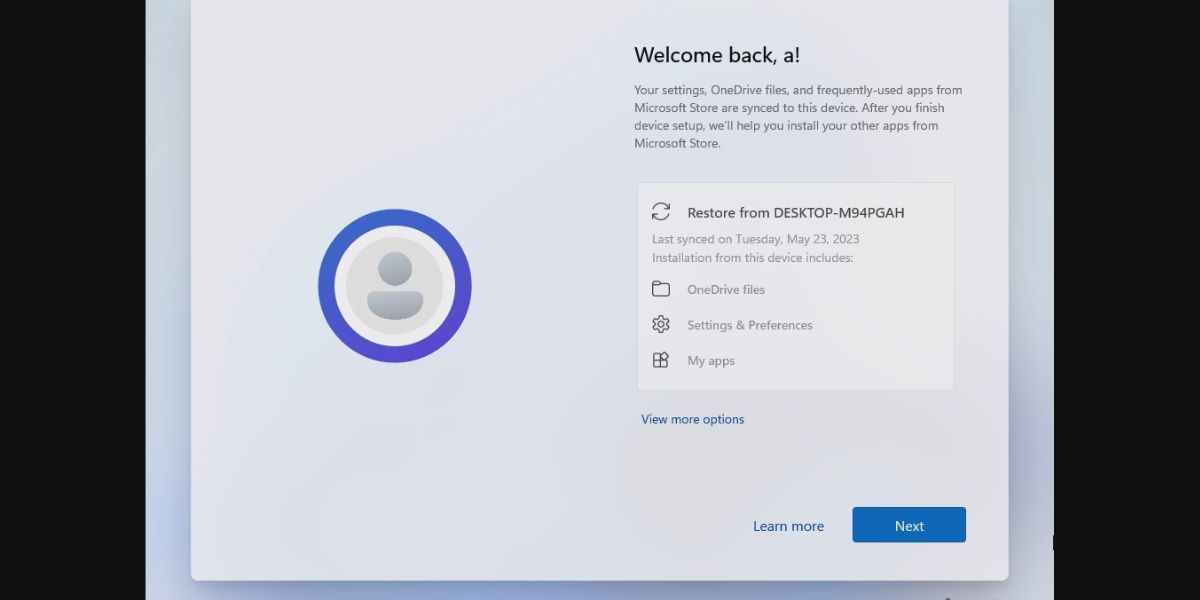Screen dimensions: 1200x600
Task: Select the Settings & Preferences entry
Action: coord(749,324)
